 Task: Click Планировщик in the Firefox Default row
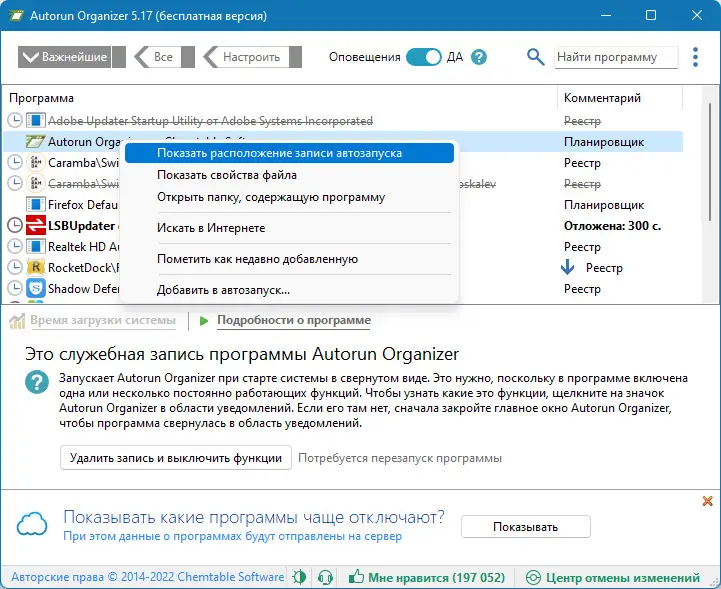(x=604, y=205)
